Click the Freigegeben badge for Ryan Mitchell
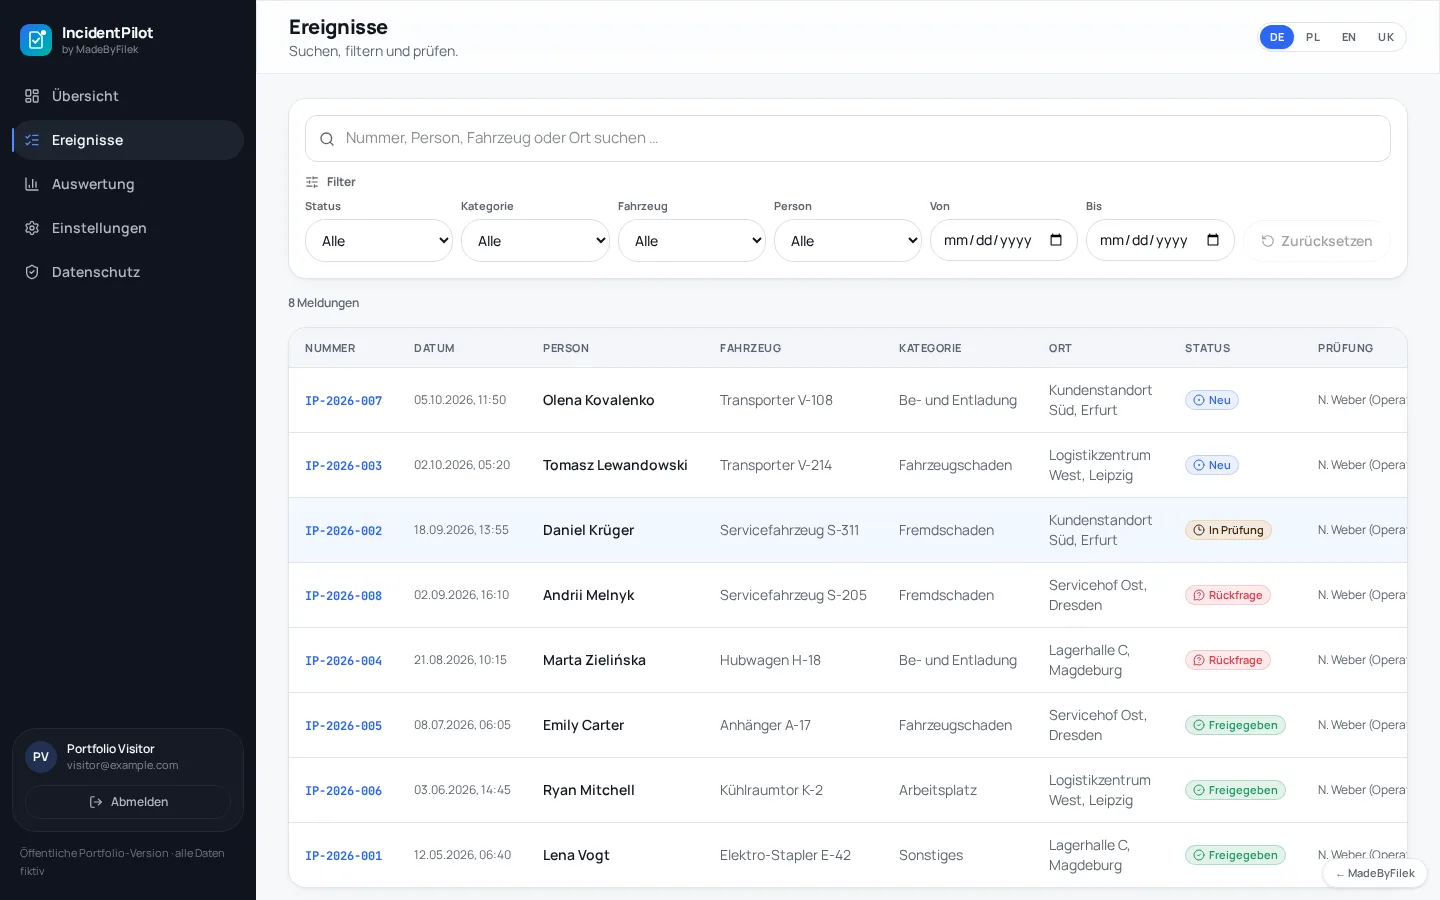1440x900 pixels. (1235, 790)
